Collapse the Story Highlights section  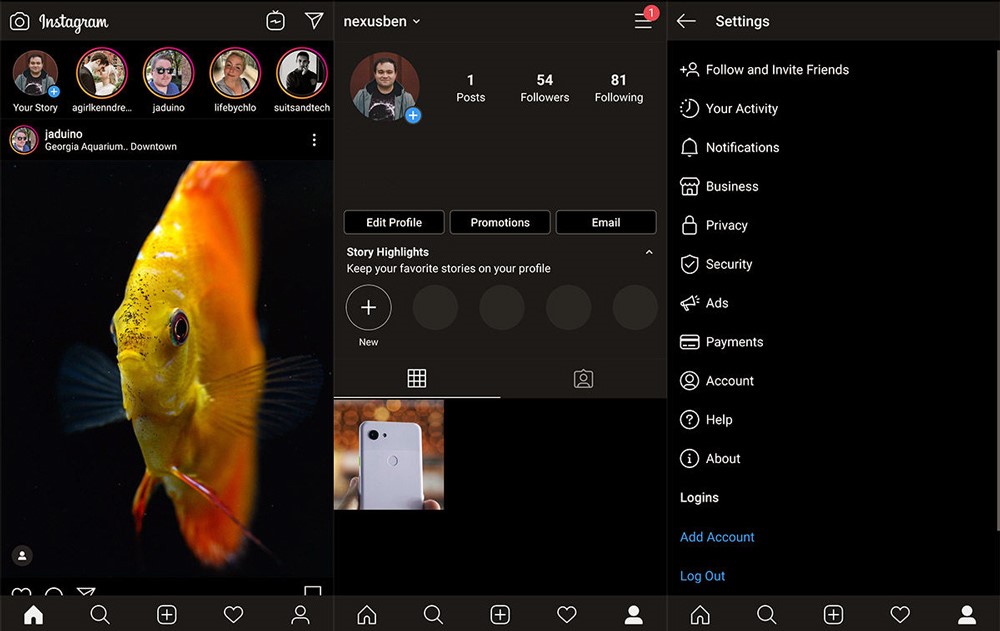pos(649,253)
